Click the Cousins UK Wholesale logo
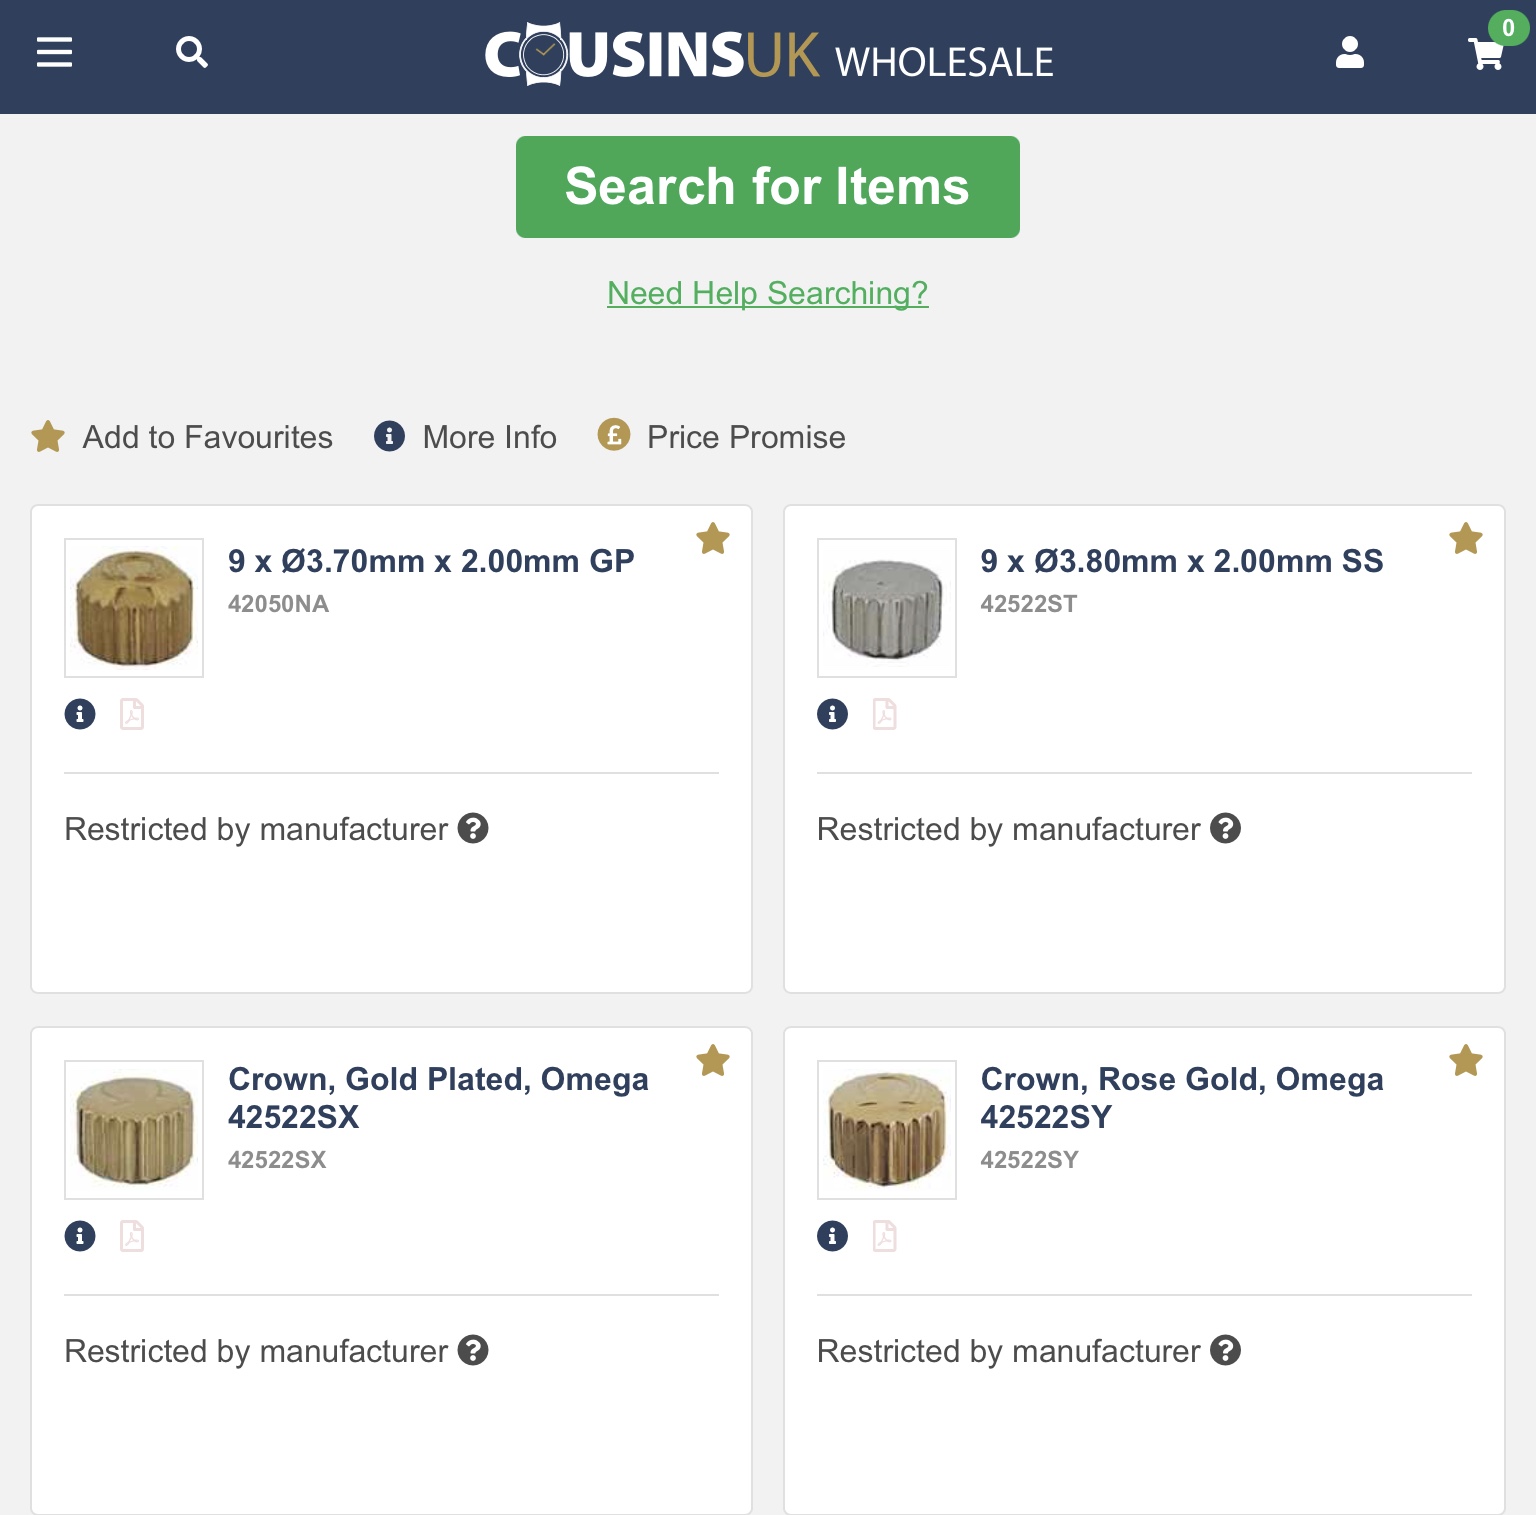The width and height of the screenshot is (1536, 1515). [x=768, y=54]
